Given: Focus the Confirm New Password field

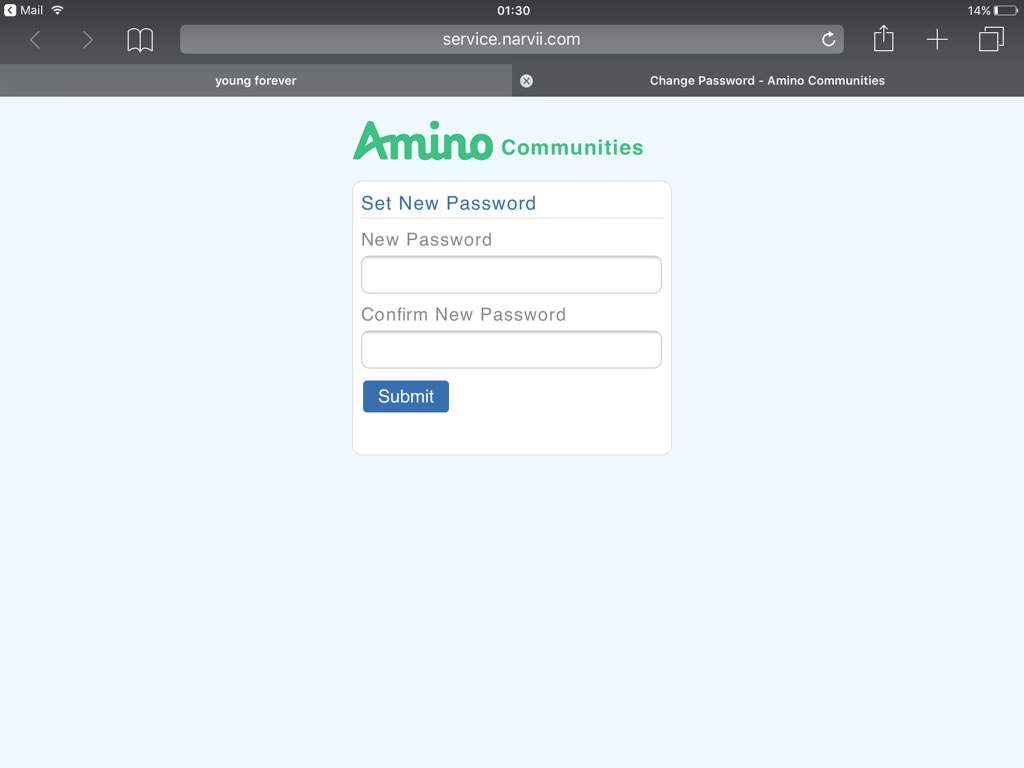Looking at the screenshot, I should point(511,349).
